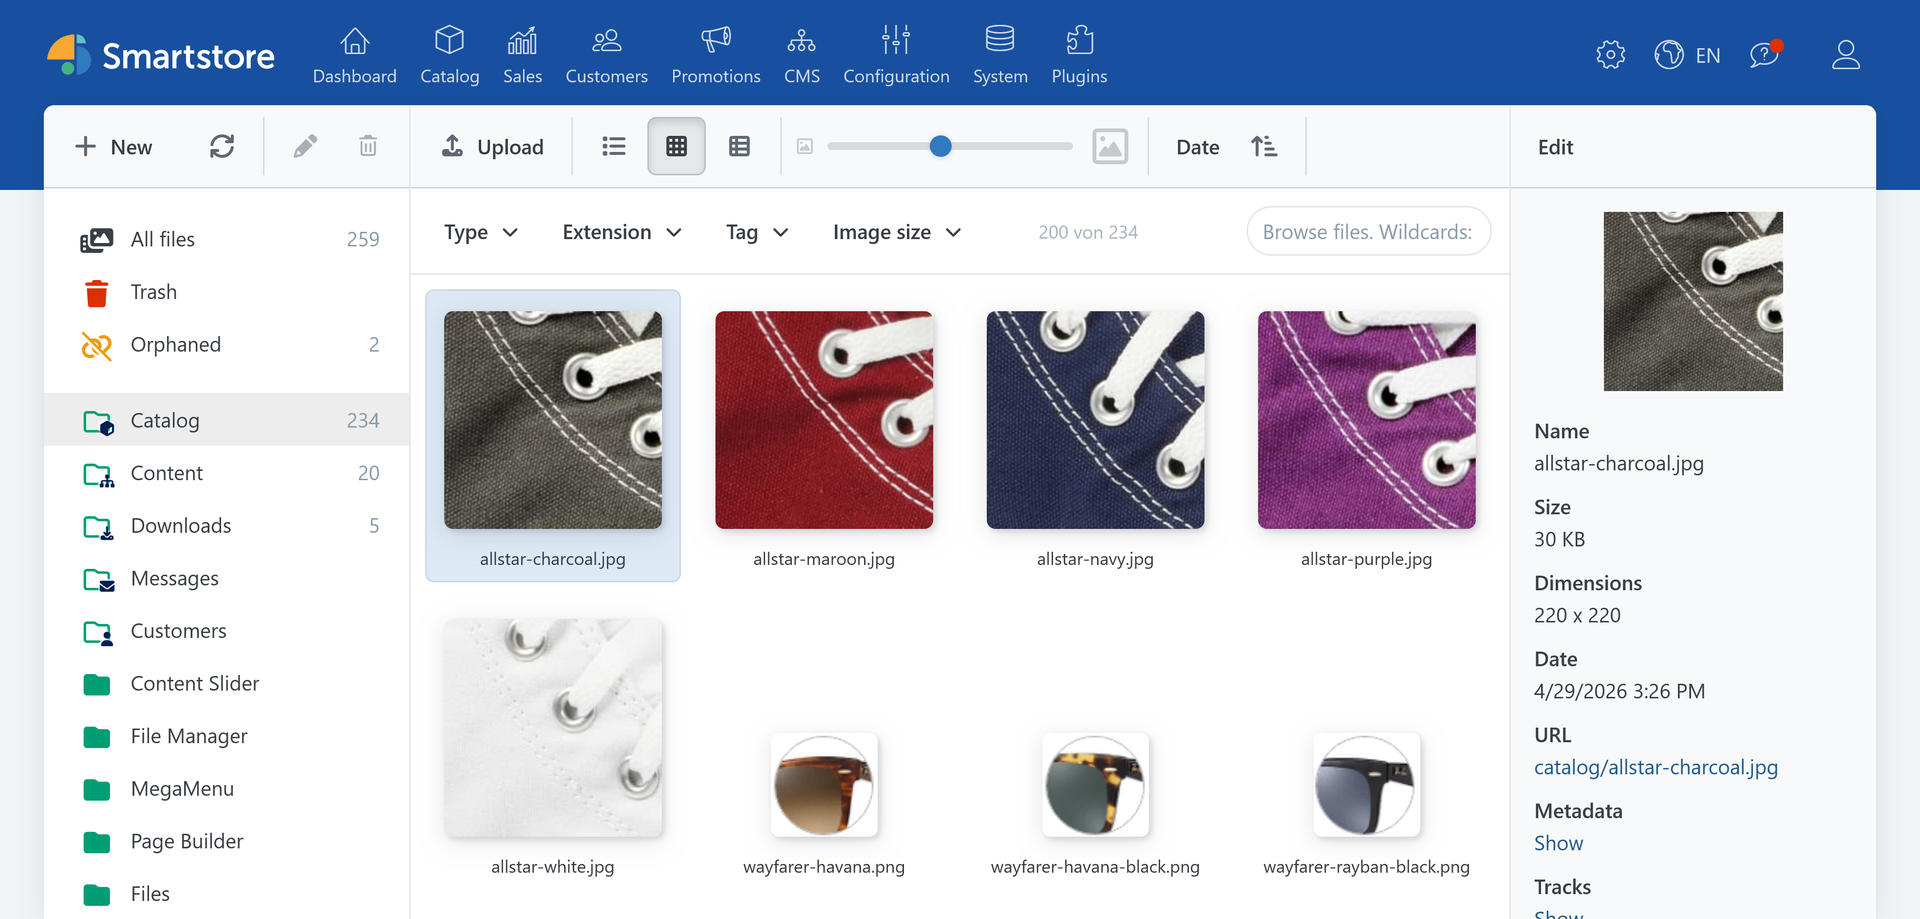Switch to details table view
Viewport: 1920px width, 919px height.
pyautogui.click(x=739, y=147)
